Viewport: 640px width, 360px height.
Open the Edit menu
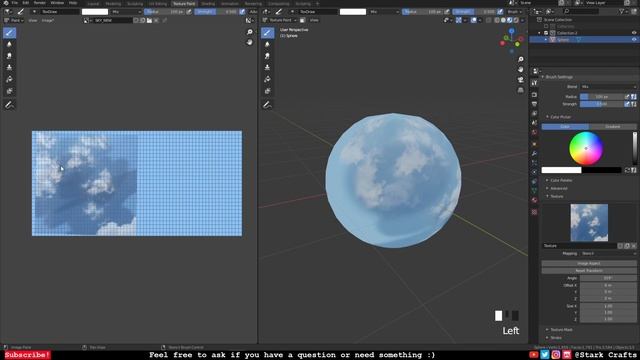pos(25,3)
